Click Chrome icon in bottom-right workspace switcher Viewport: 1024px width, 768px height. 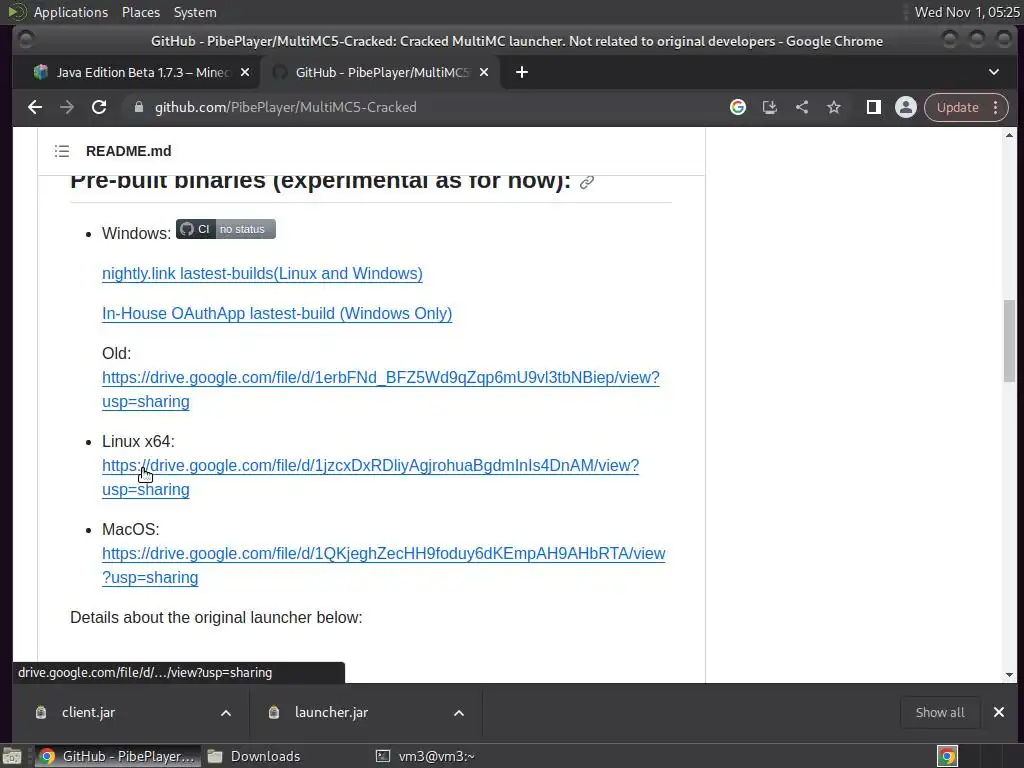point(947,756)
